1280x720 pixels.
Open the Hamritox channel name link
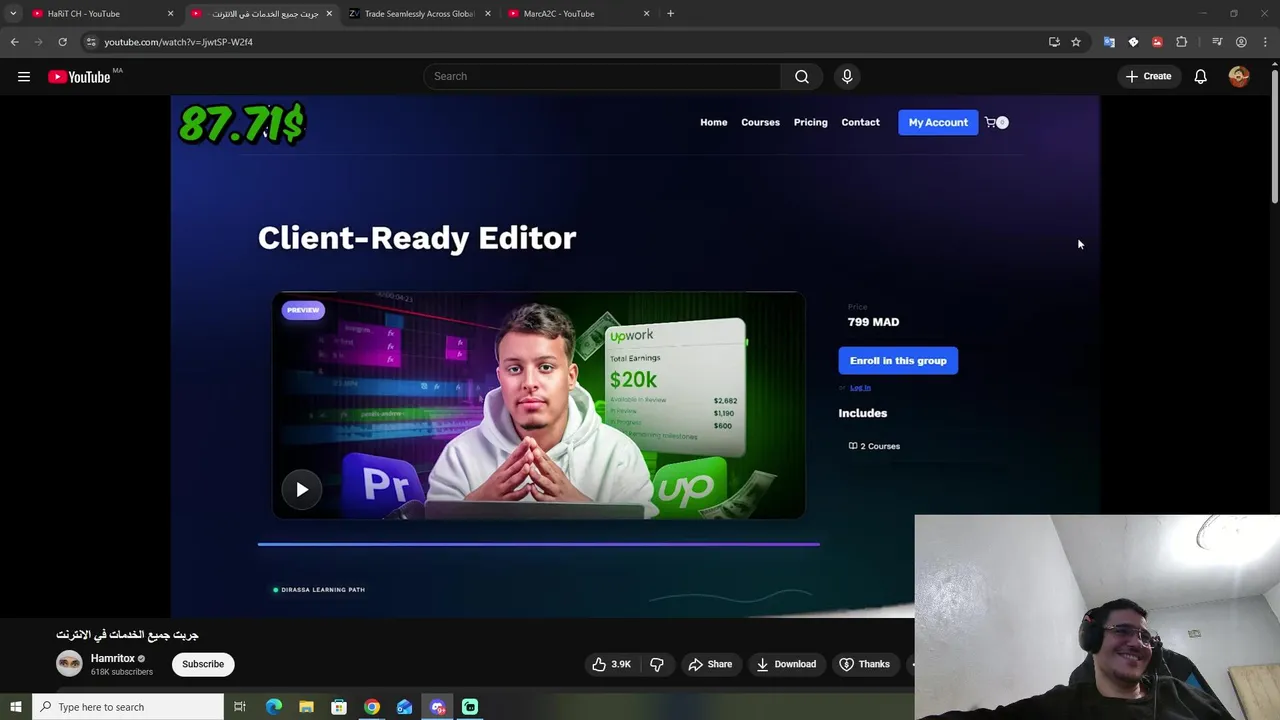tap(112, 658)
